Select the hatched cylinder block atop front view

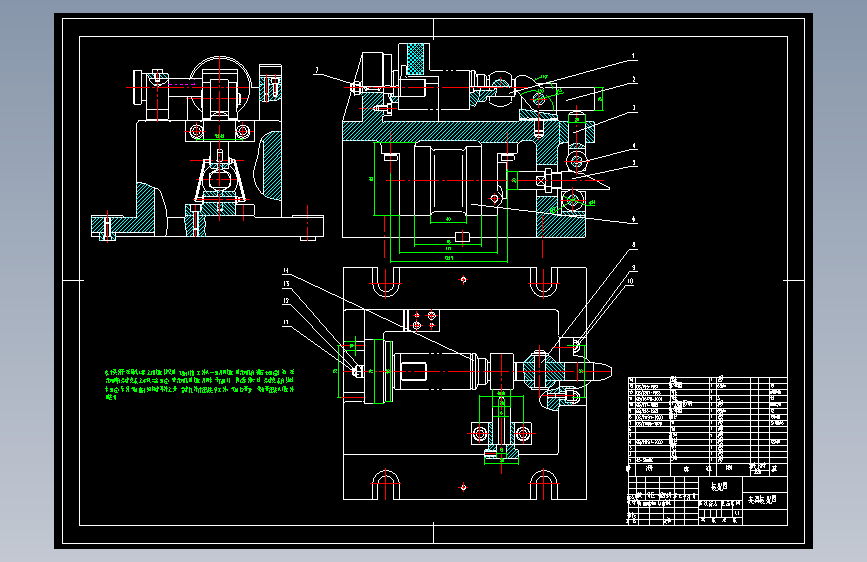[415, 59]
